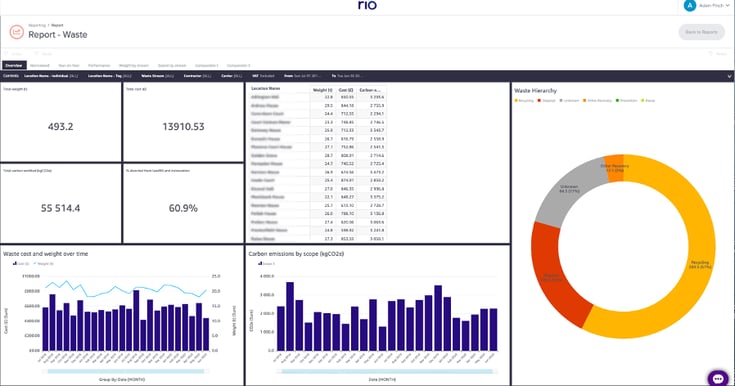Sort by the Weight (t) column header

[x=322, y=90]
